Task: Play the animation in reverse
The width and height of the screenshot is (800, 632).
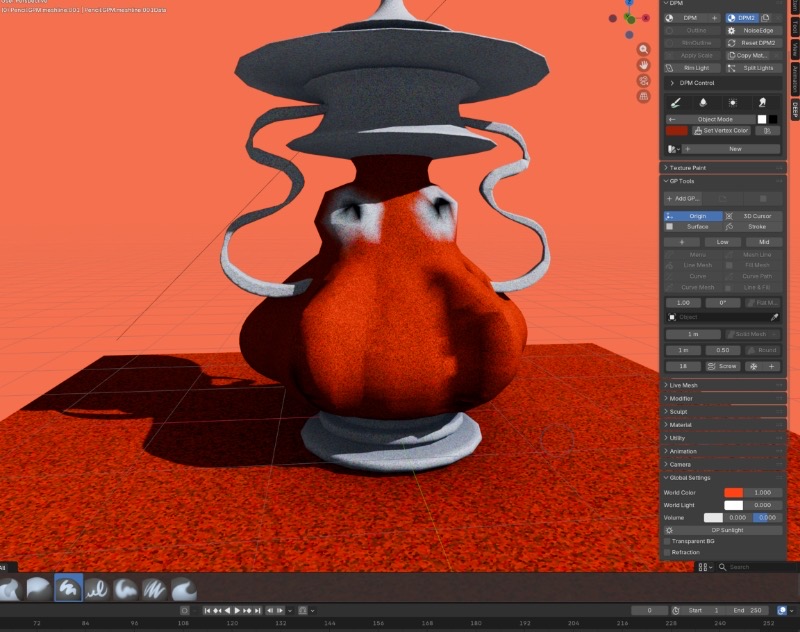Action: [228, 611]
